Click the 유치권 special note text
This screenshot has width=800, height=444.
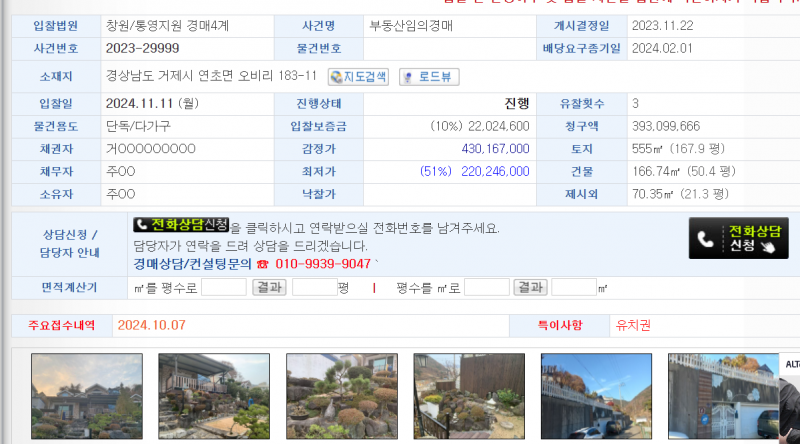pos(633,326)
